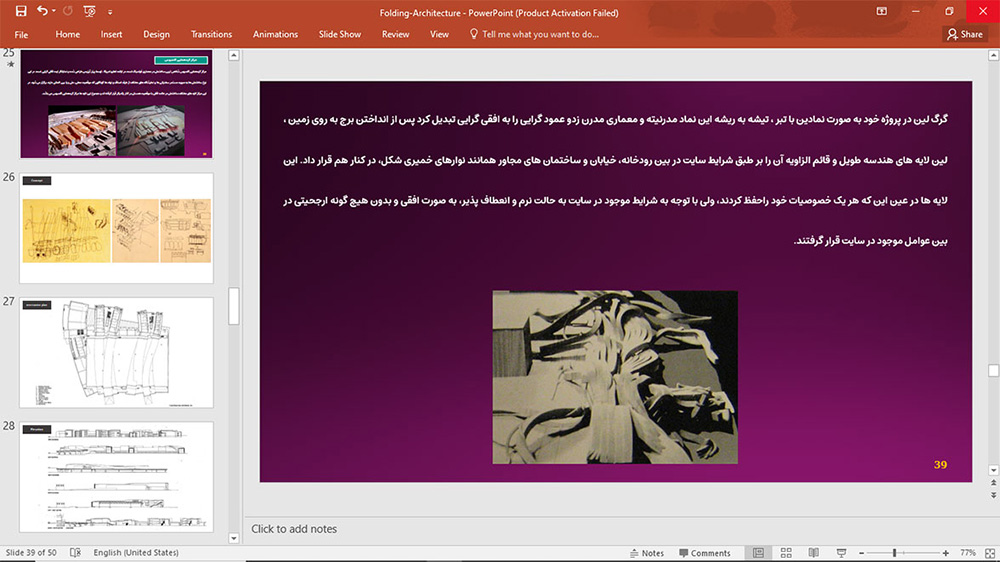Click the English (United States) language button
The width and height of the screenshot is (1000, 562).
136,552
